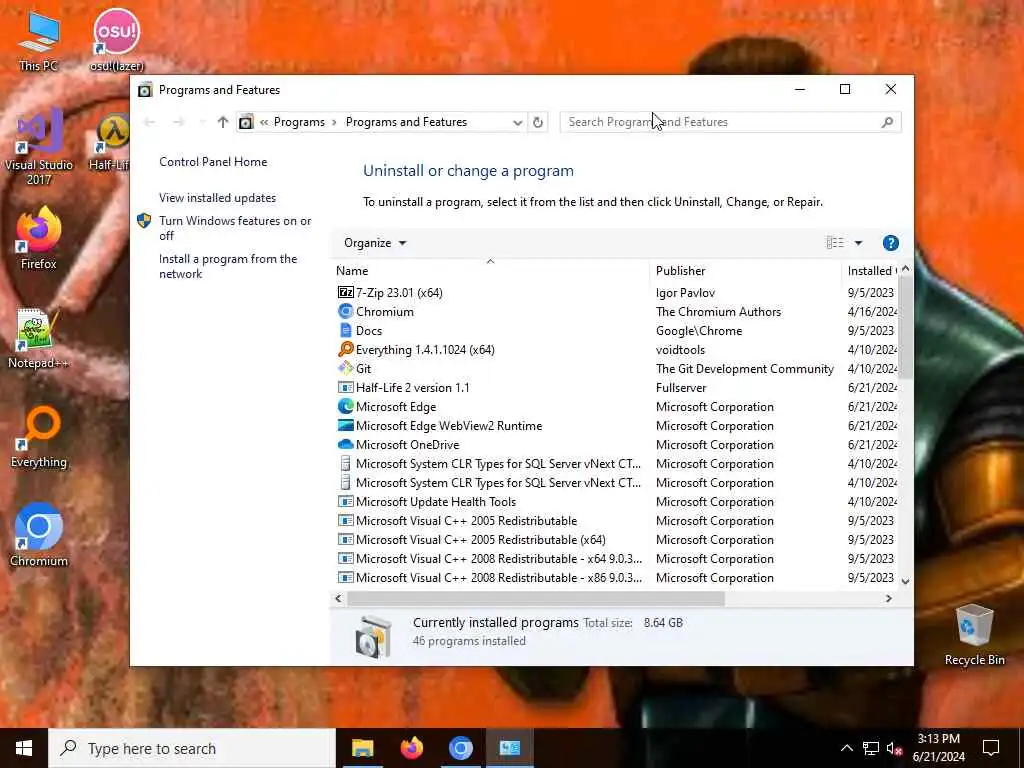Show hidden tray icons chevron
This screenshot has width=1024, height=768.
pos(846,748)
